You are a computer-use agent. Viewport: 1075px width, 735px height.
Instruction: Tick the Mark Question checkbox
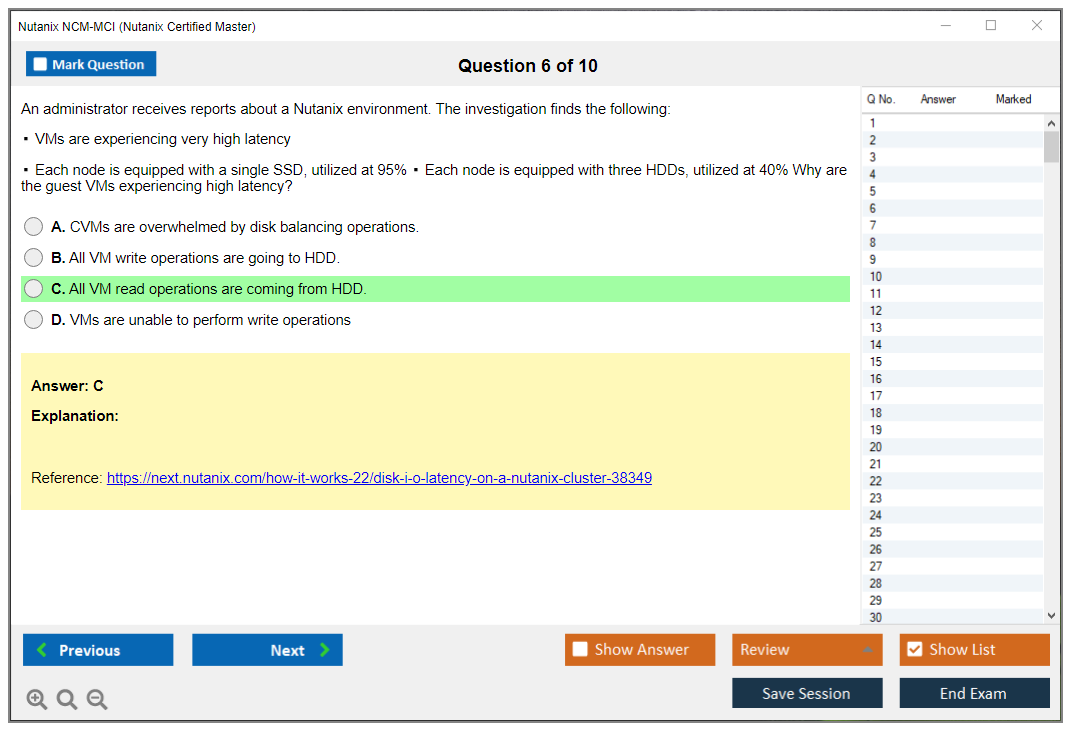coord(41,65)
